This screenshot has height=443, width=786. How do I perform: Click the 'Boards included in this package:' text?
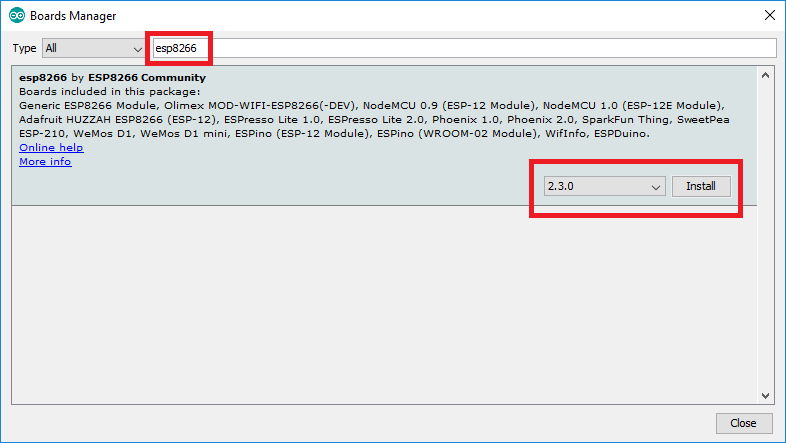coord(109,92)
